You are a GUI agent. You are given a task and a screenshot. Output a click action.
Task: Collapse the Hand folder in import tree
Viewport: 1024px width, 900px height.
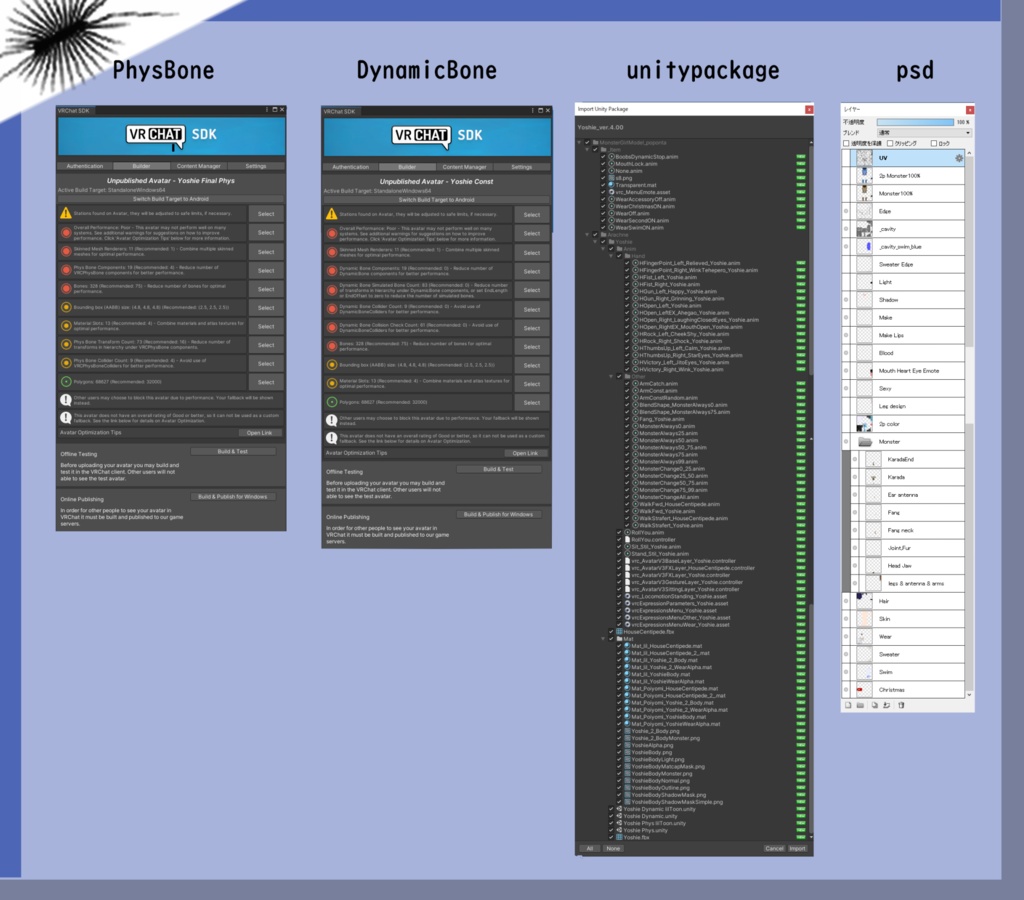point(611,256)
